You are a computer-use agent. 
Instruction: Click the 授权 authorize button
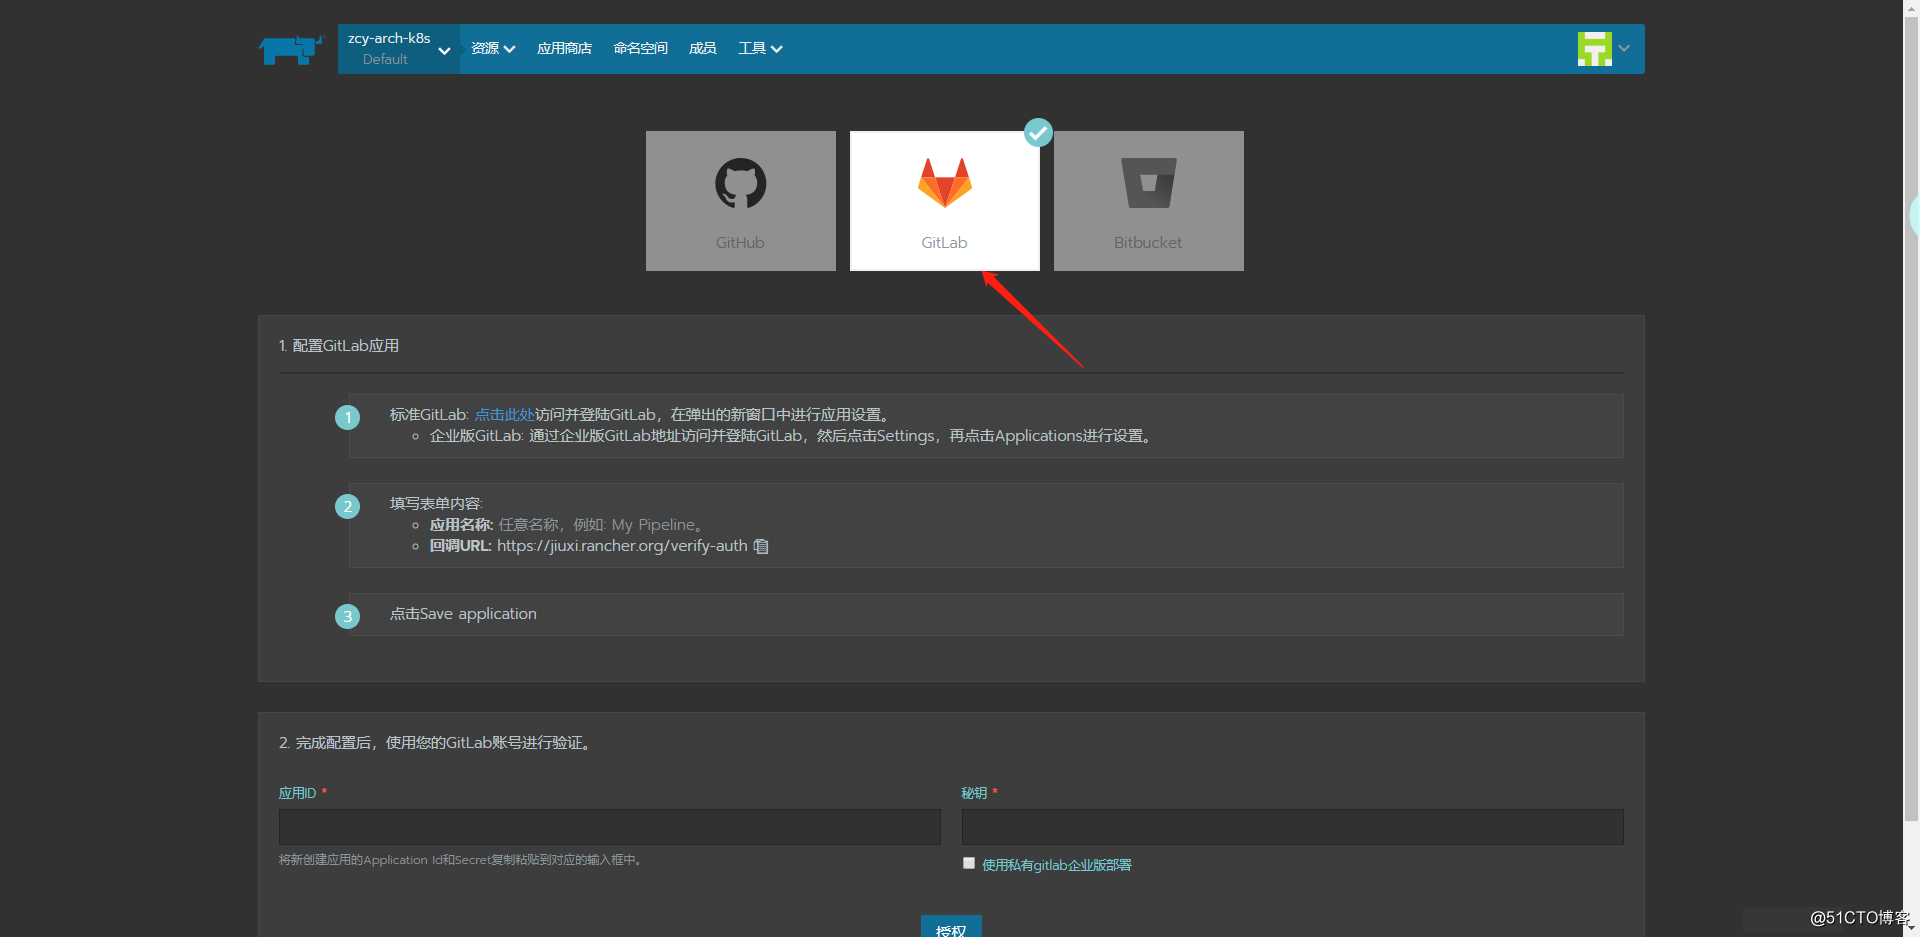pos(951,928)
